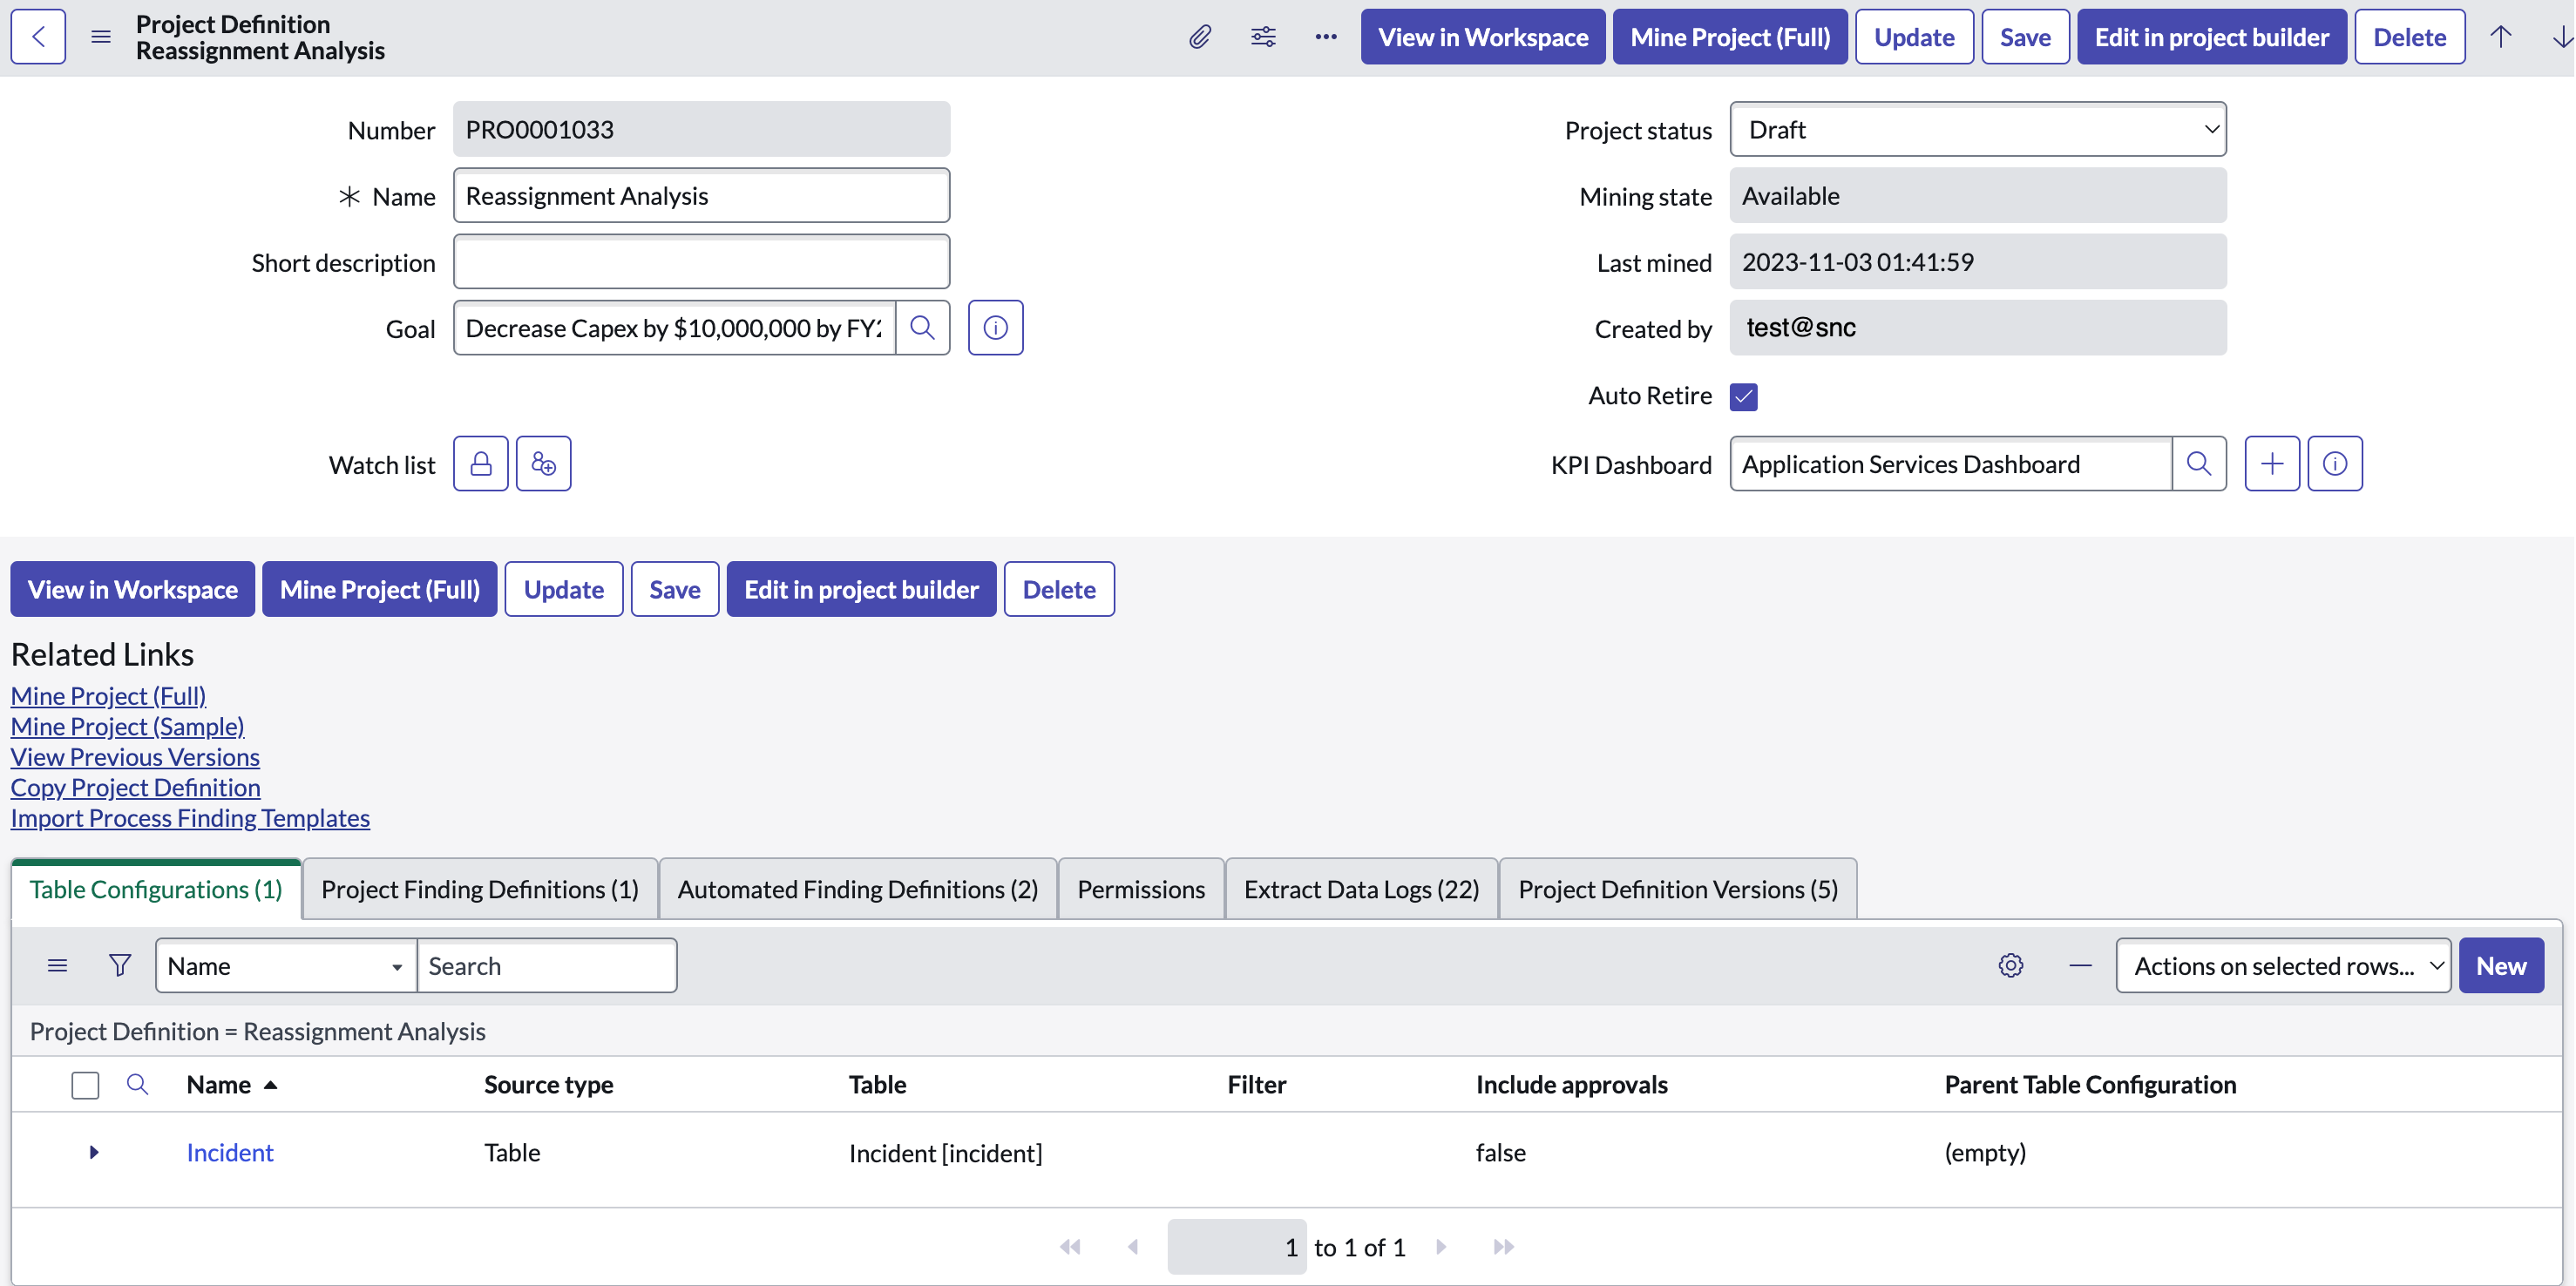Preview the Goal record info icon

point(995,327)
